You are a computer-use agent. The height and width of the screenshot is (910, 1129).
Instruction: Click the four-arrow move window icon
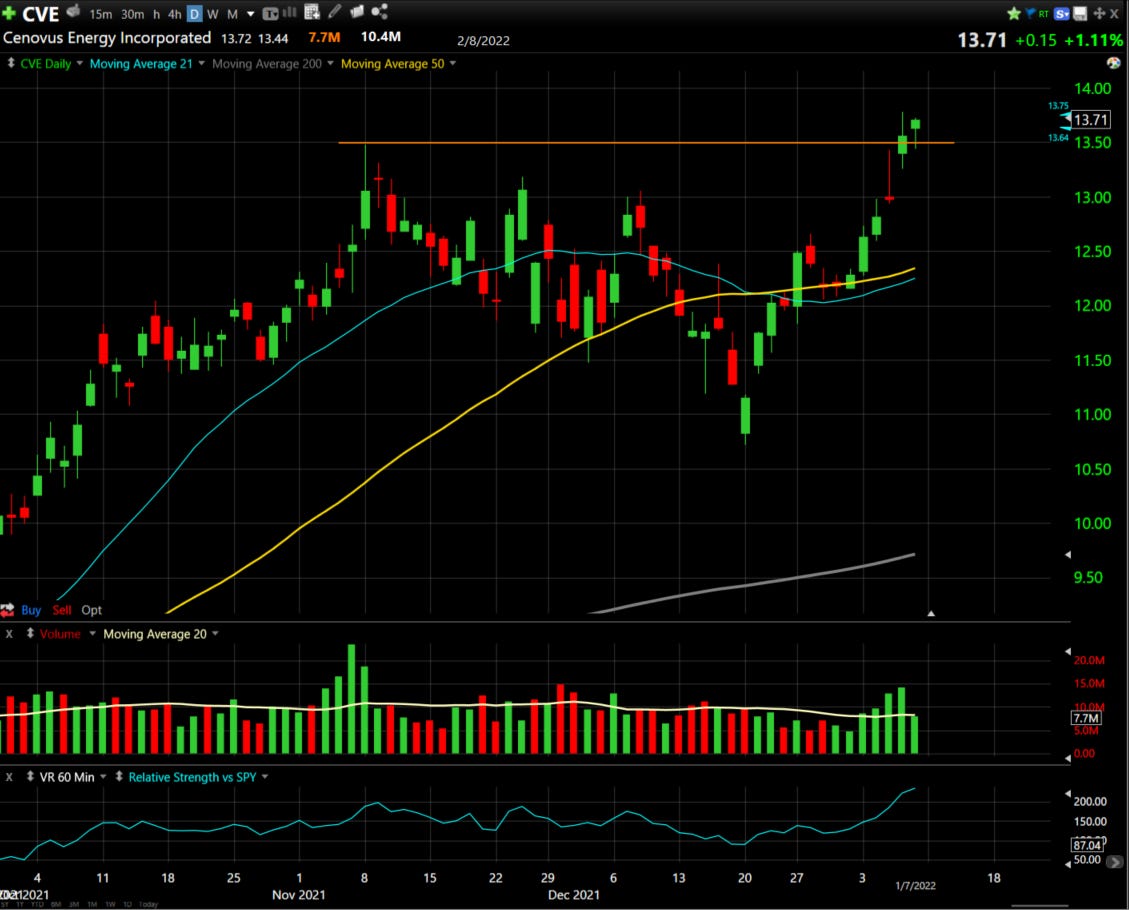coord(1099,14)
